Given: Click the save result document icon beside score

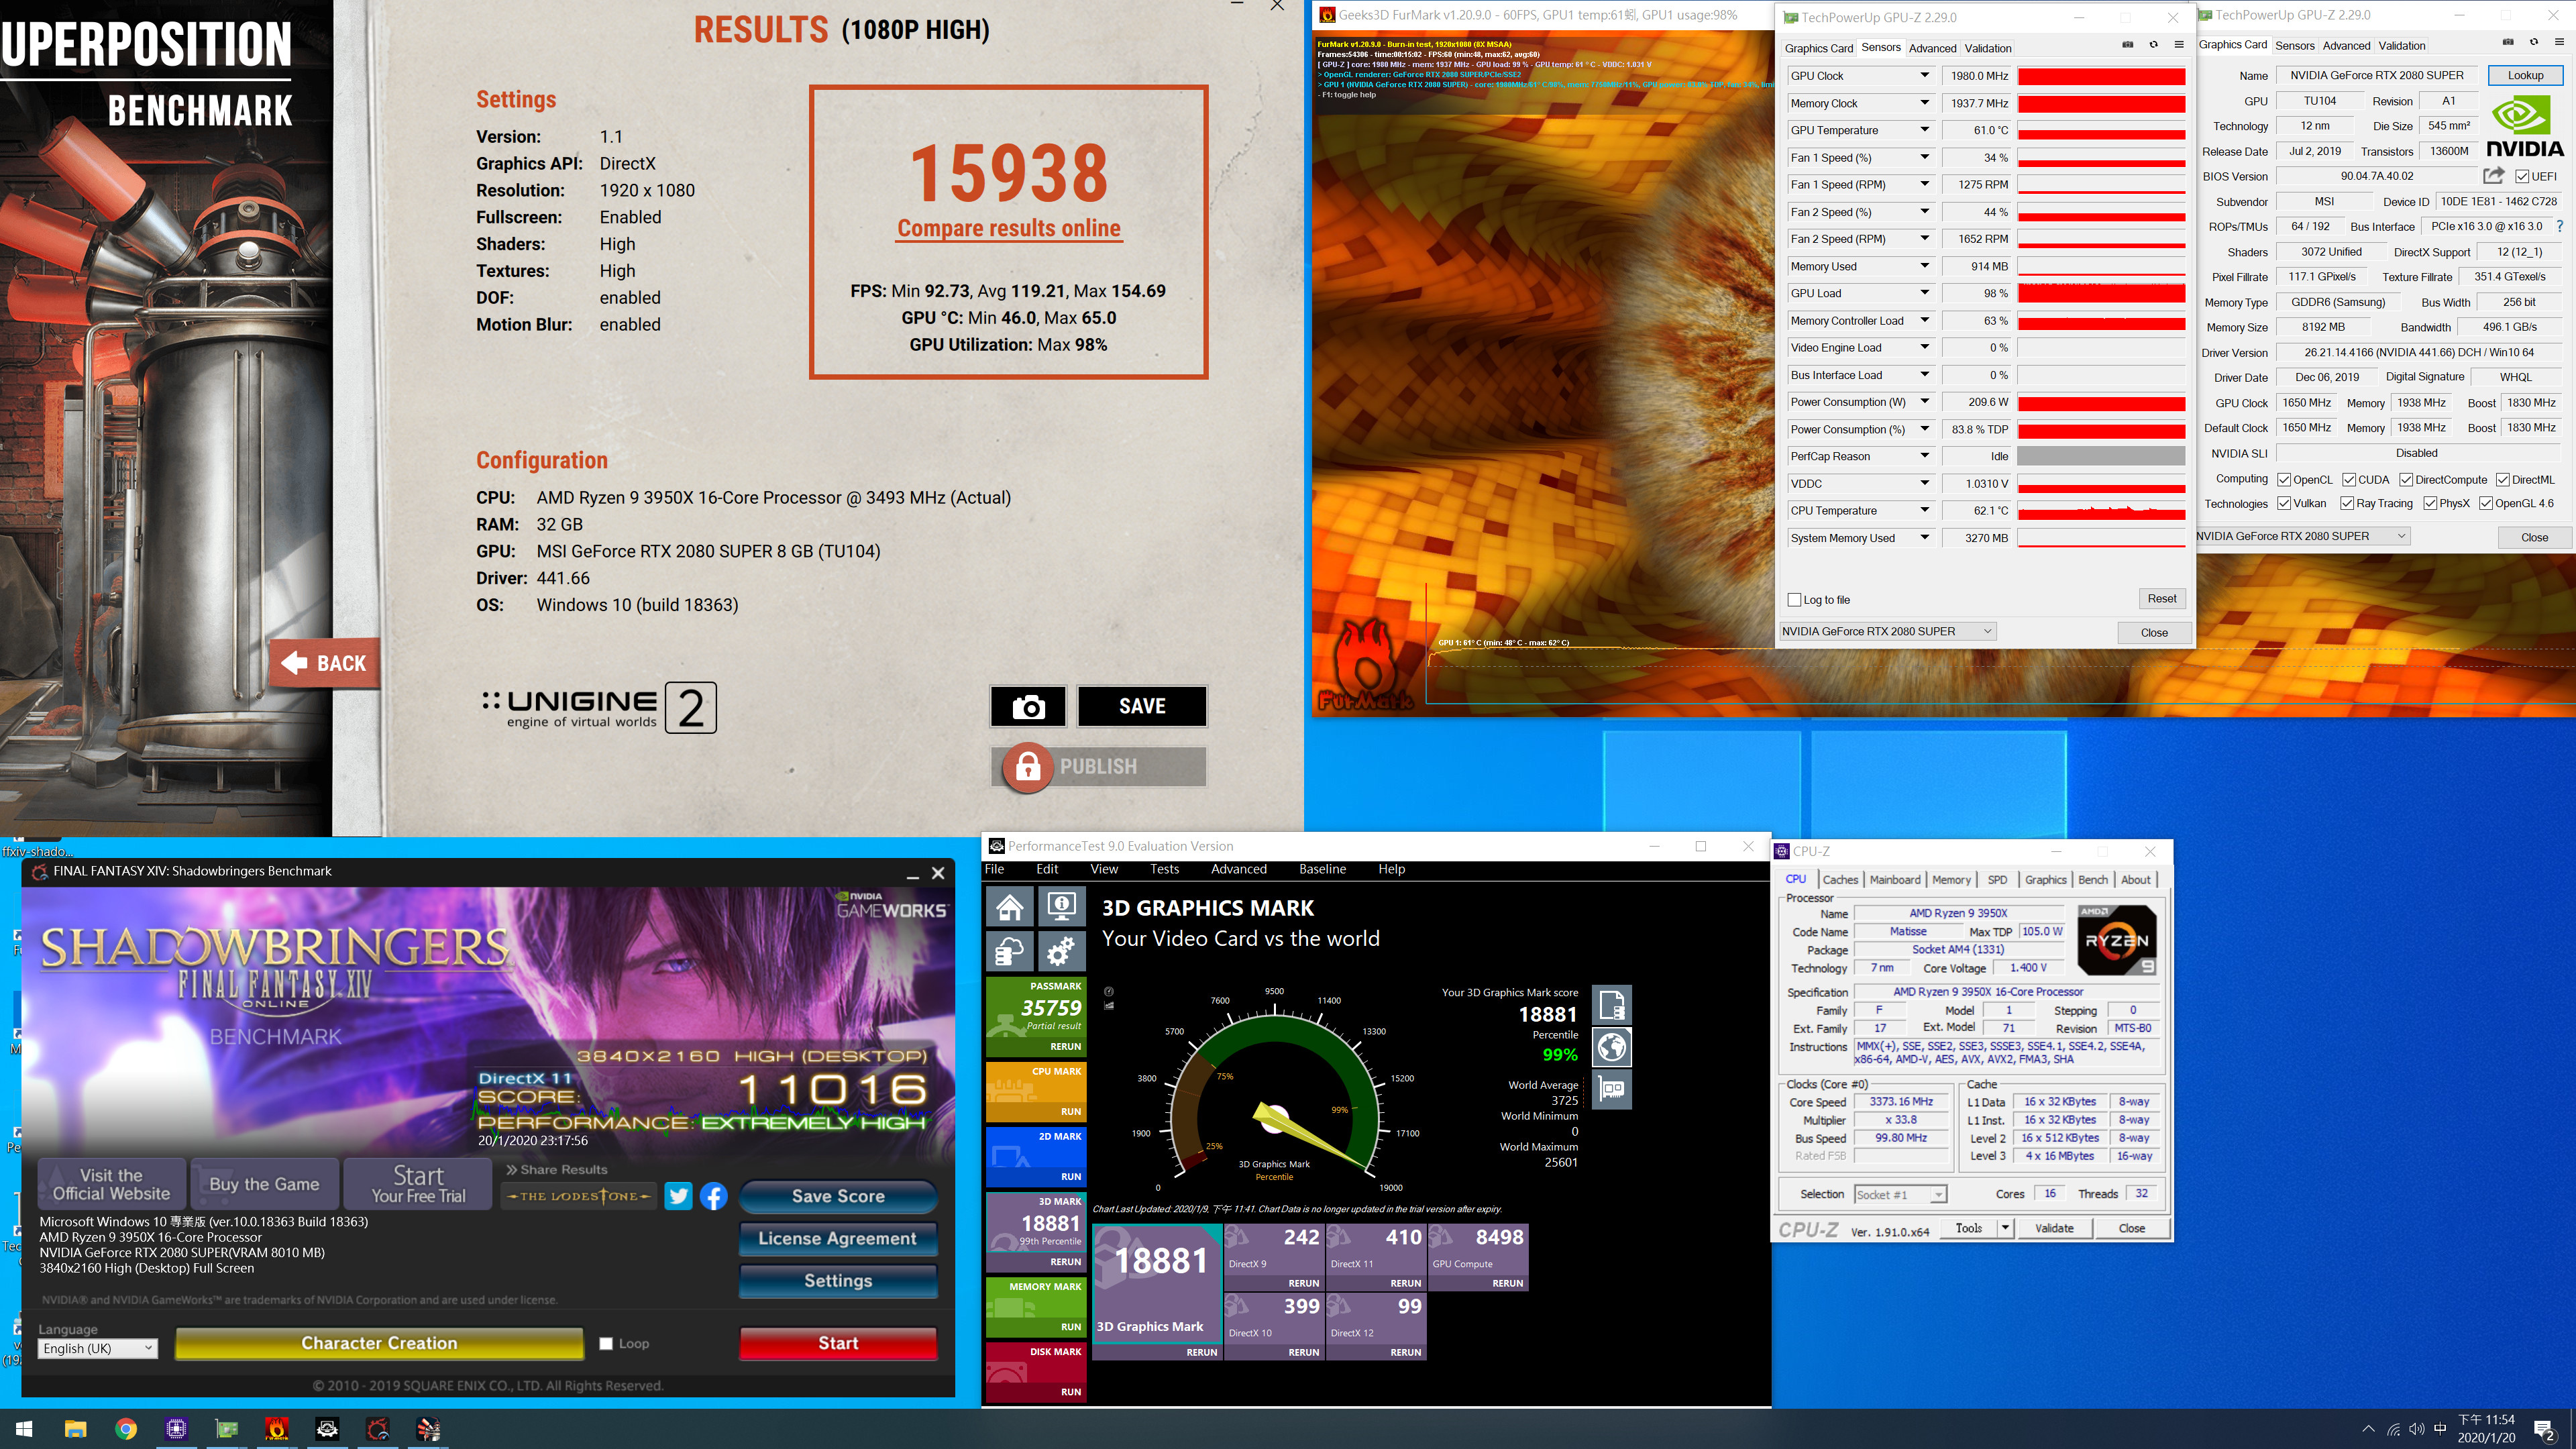Looking at the screenshot, I should pyautogui.click(x=1612, y=1005).
